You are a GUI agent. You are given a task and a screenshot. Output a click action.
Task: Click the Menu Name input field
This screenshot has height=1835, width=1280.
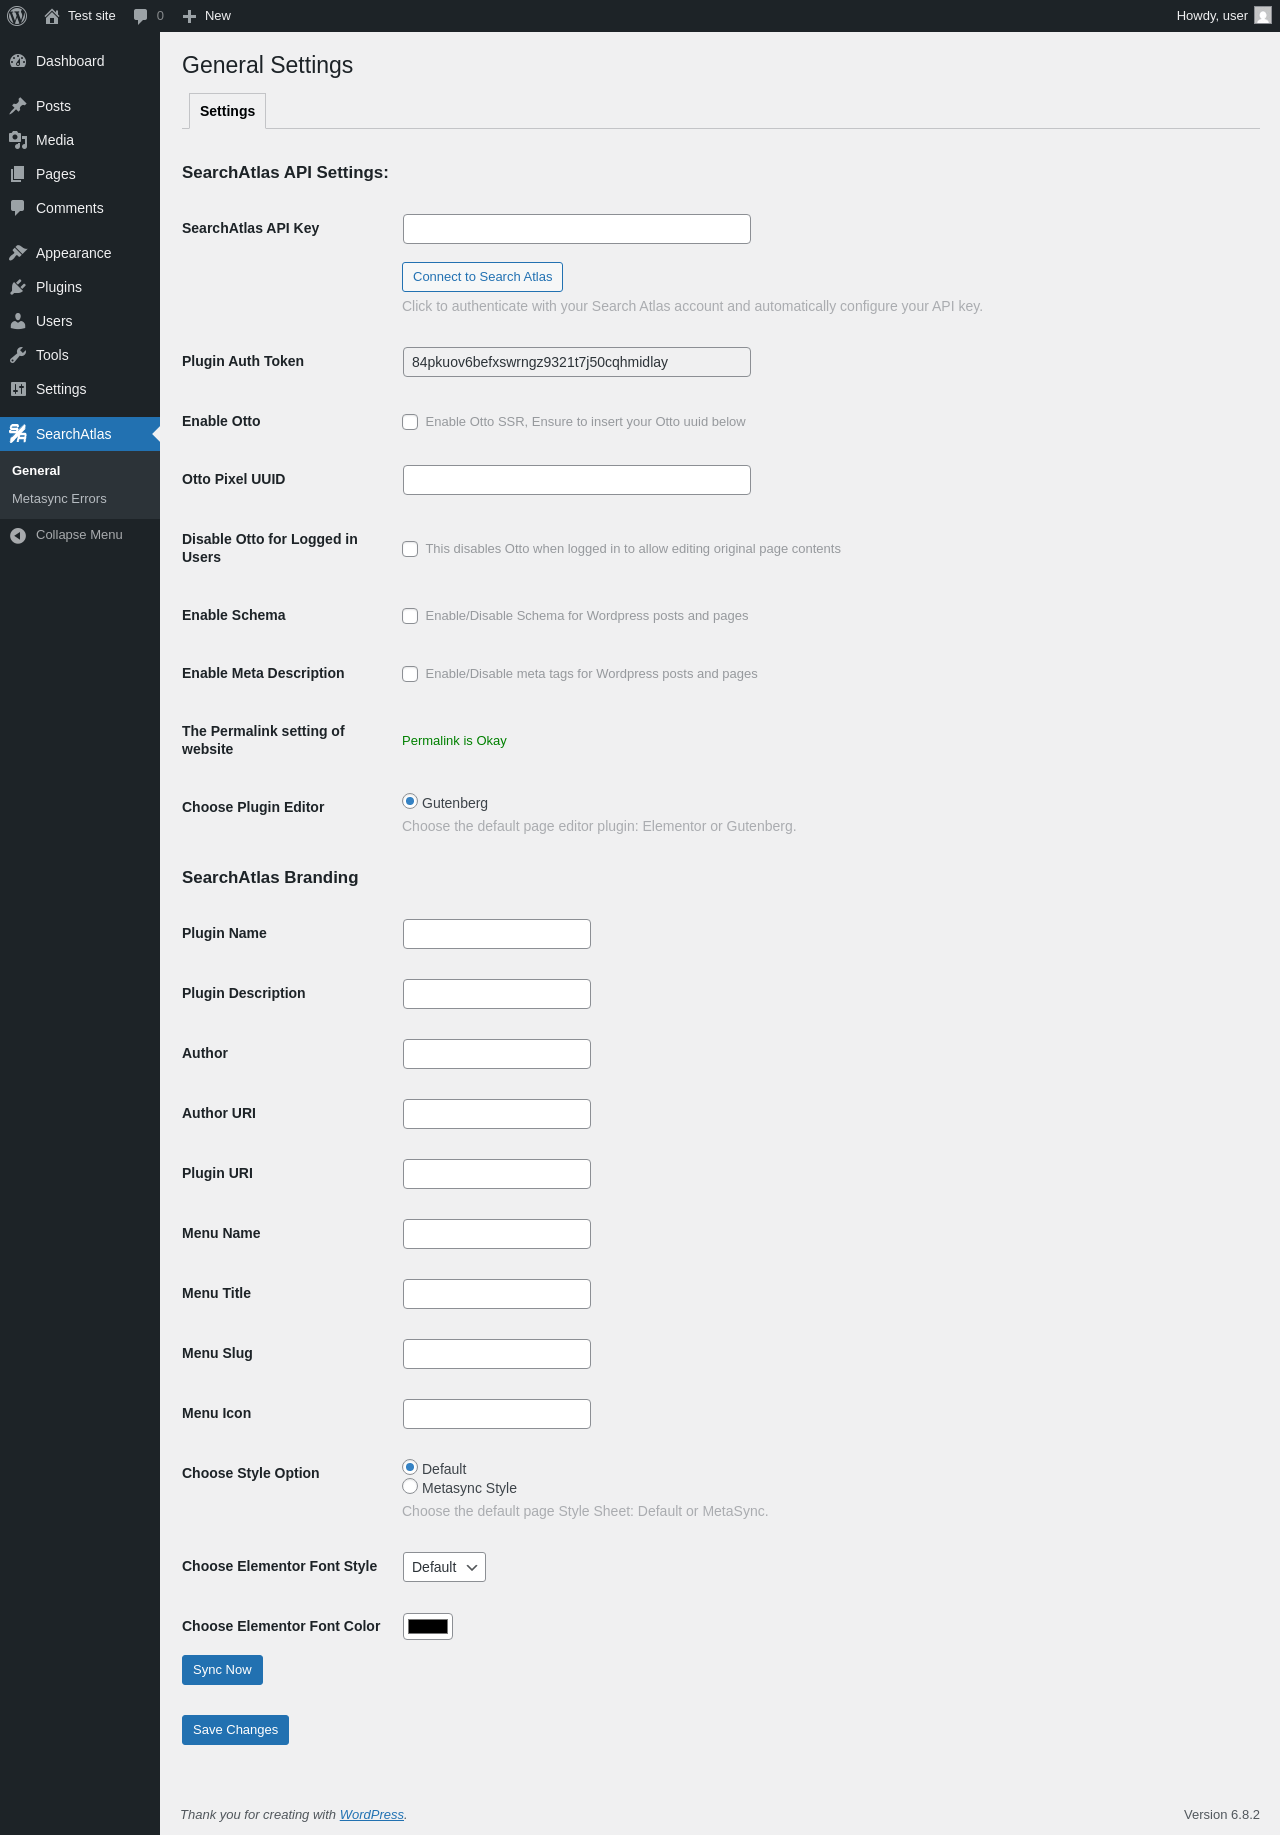click(497, 1234)
